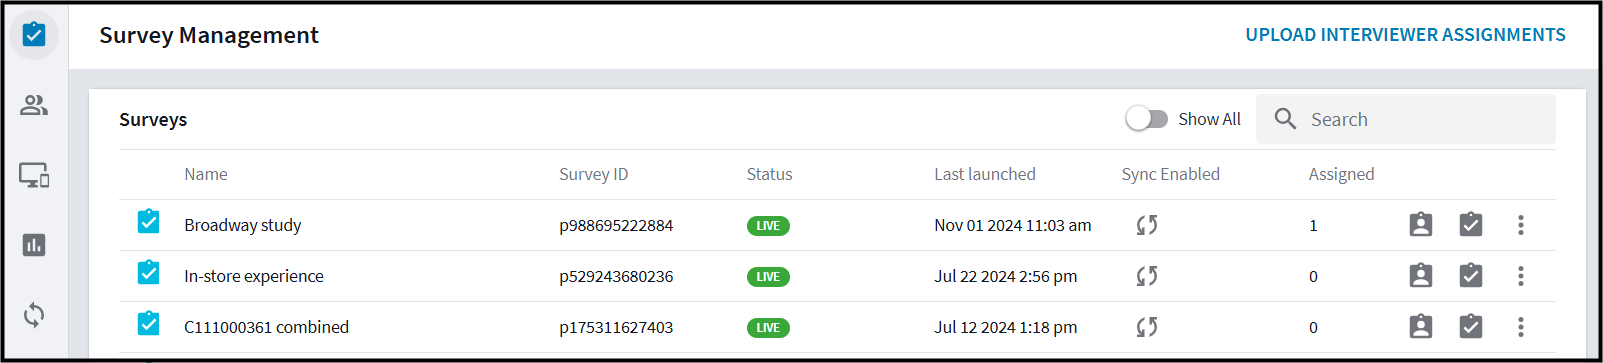Viewport: 1603px width, 363px height.
Task: Open the reports bar chart sidebar icon
Action: click(34, 245)
